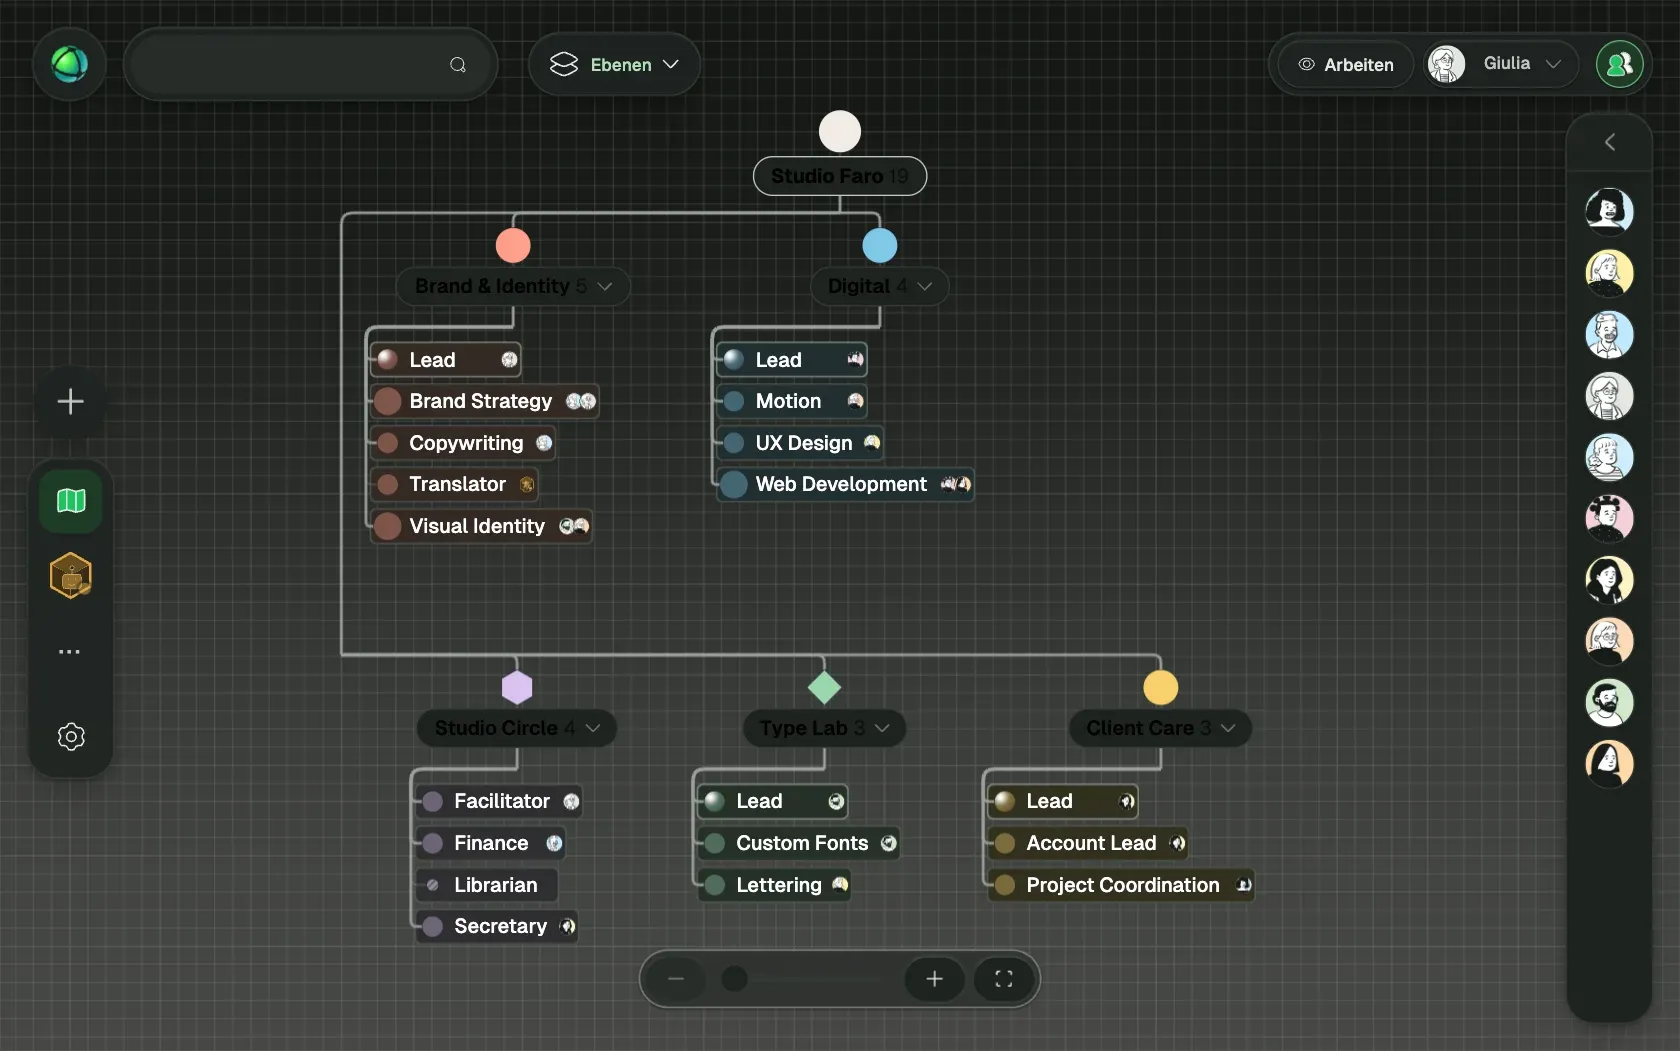Click the coral Brand & Identity circle
The image size is (1680, 1051).
tap(513, 245)
